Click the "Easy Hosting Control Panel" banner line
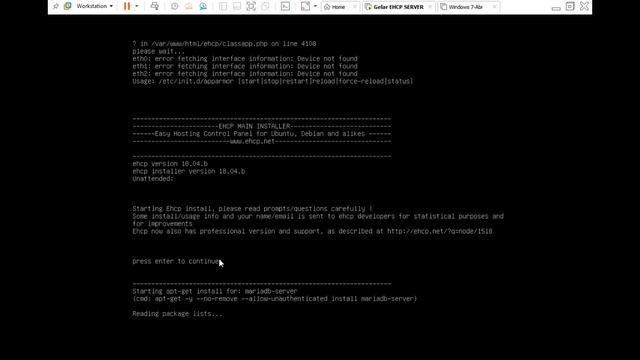 pos(262,134)
